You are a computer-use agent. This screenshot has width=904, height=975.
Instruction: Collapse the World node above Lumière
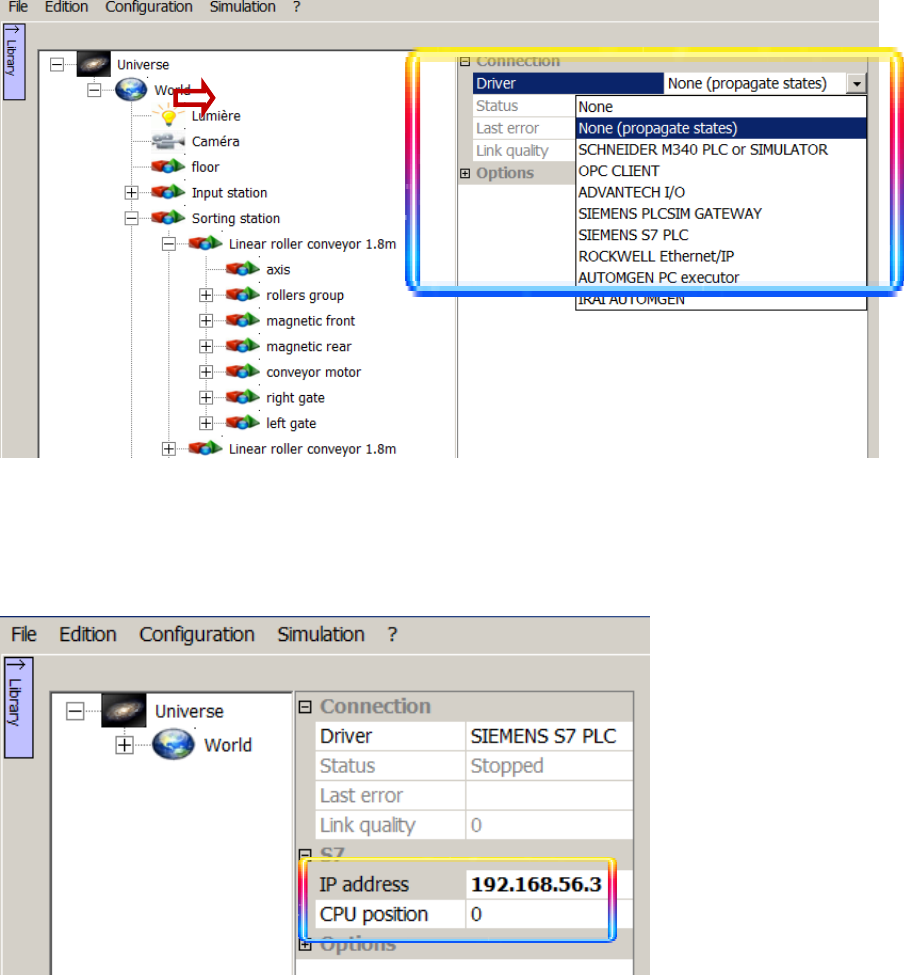coord(94,90)
